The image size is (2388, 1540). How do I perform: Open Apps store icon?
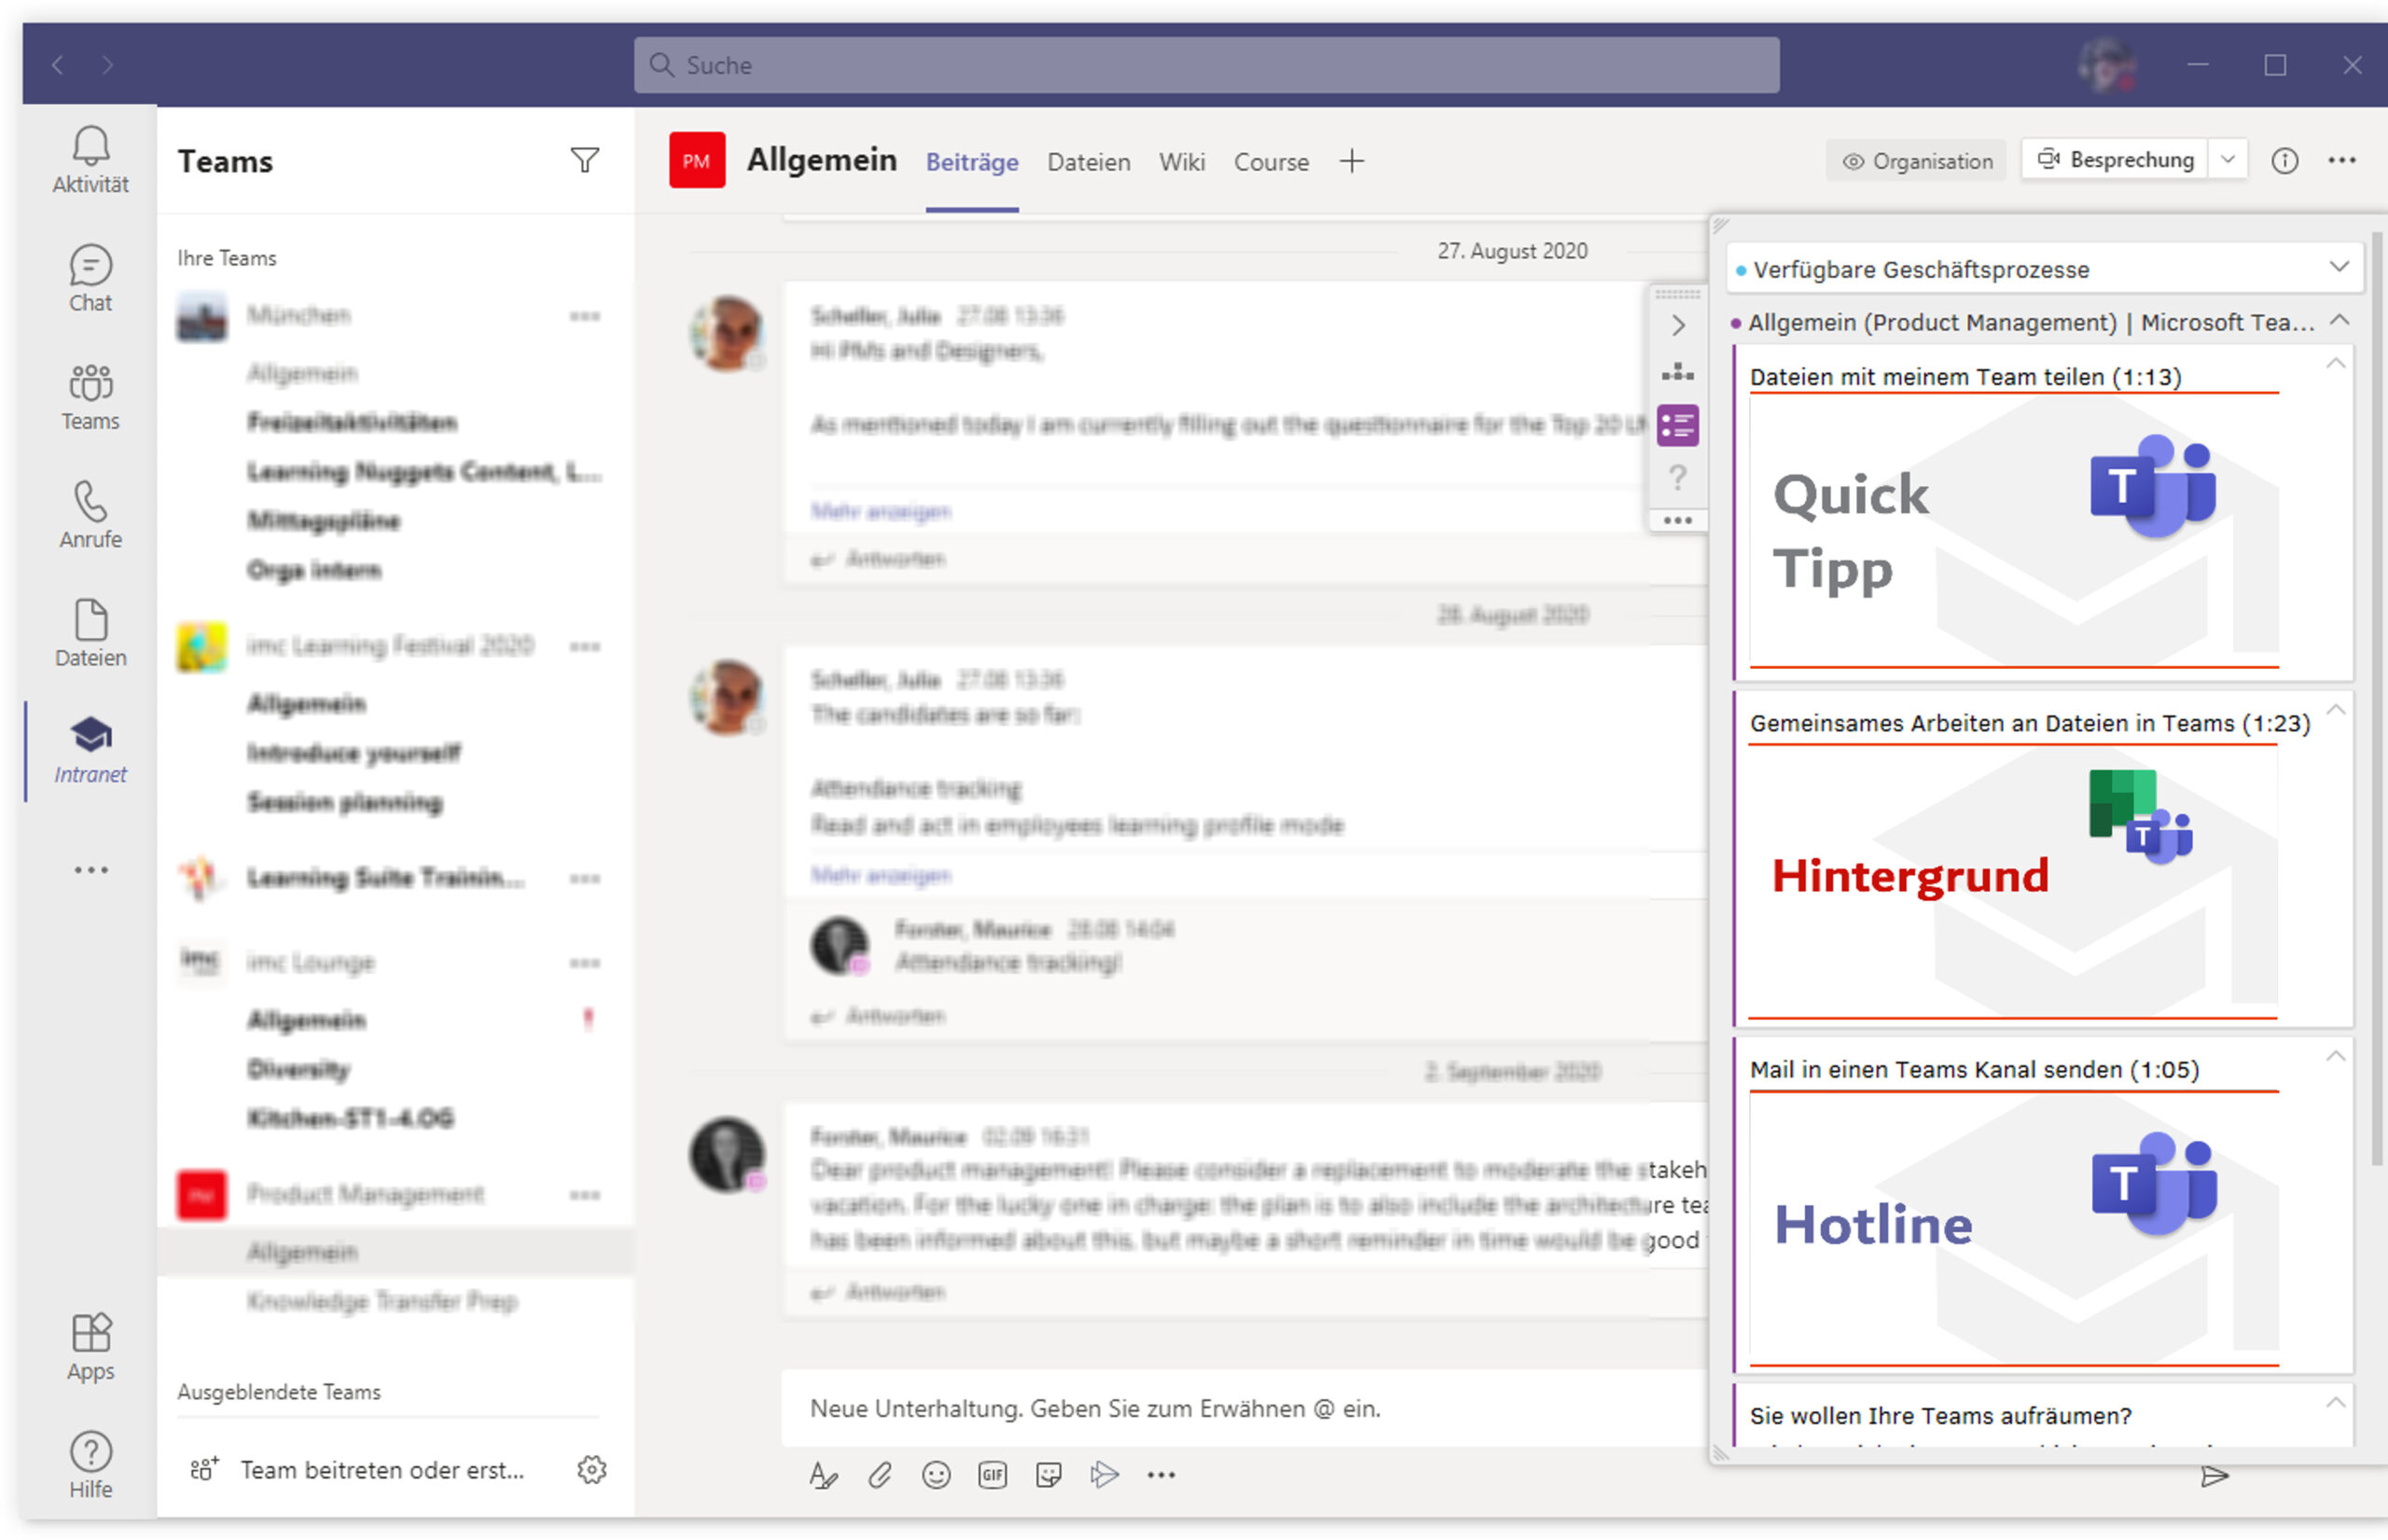pyautogui.click(x=90, y=1347)
